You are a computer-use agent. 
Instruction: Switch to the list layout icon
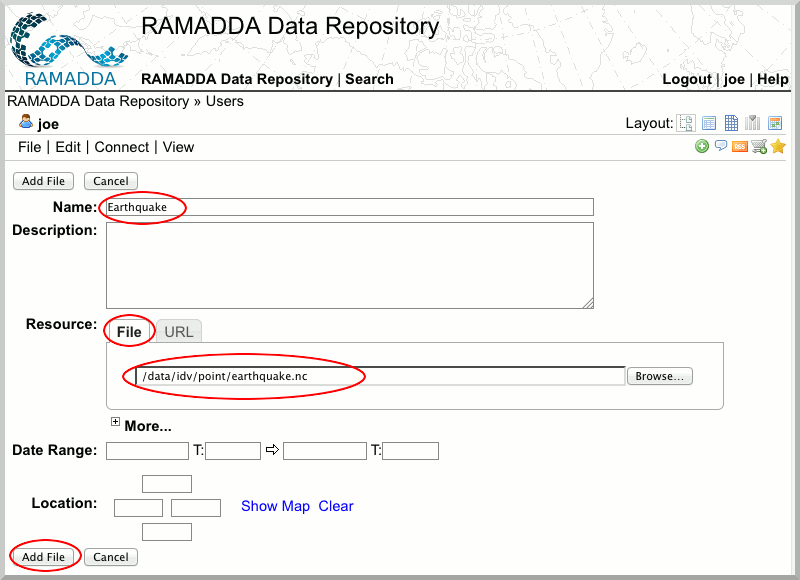708,123
